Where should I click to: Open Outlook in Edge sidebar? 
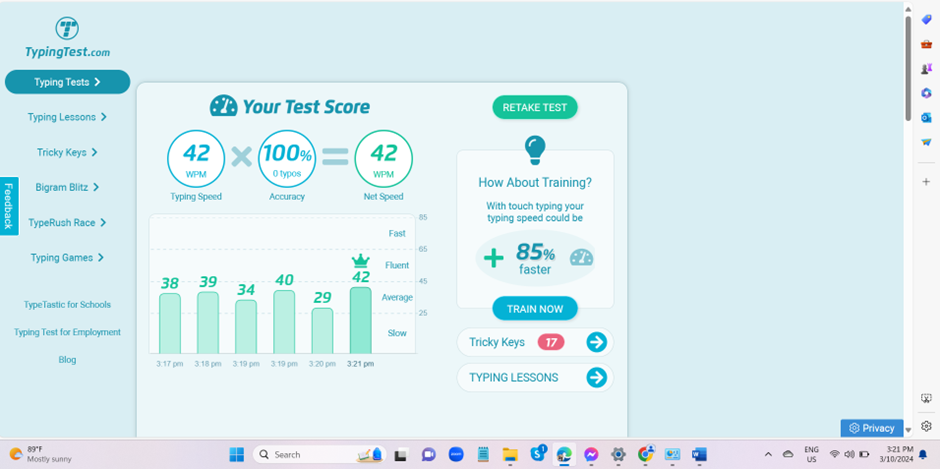pyautogui.click(x=926, y=118)
